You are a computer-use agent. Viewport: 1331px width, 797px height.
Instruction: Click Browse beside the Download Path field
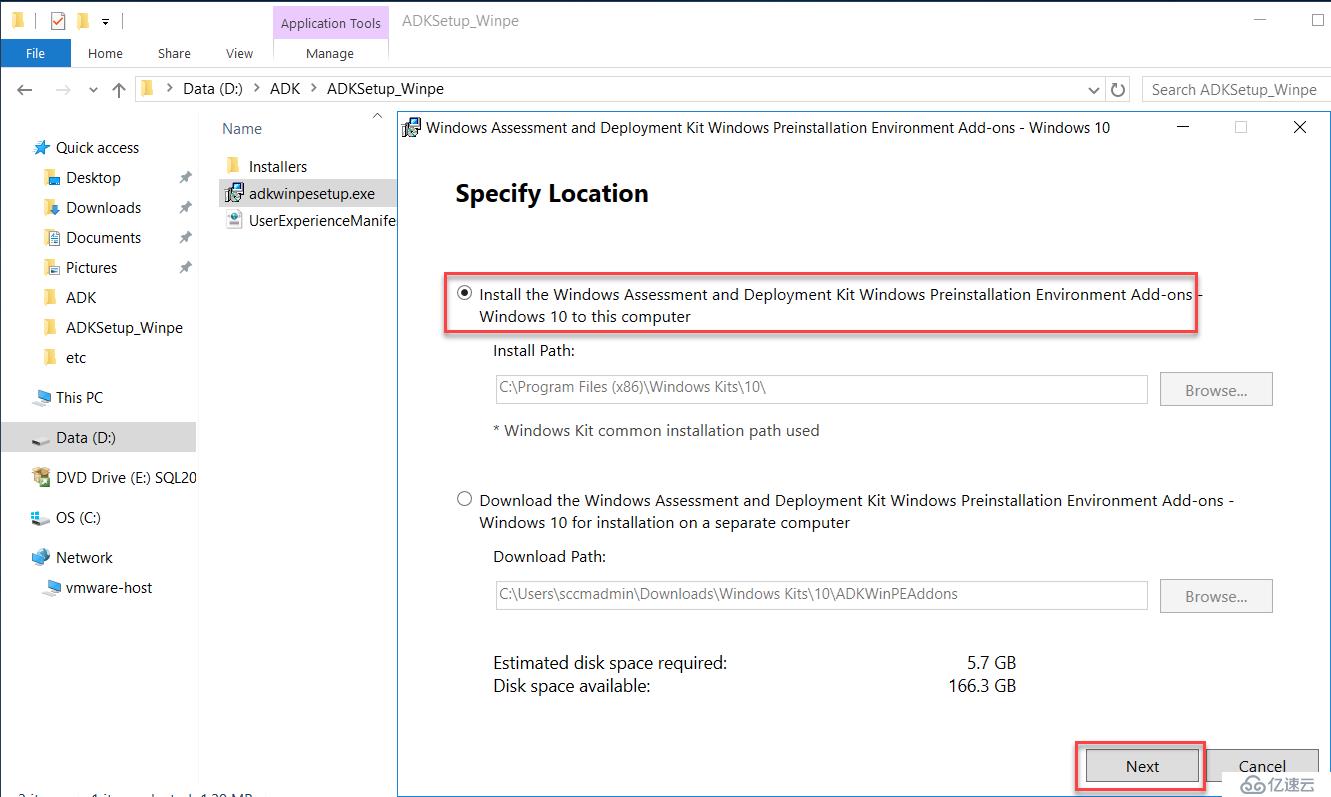coord(1216,596)
